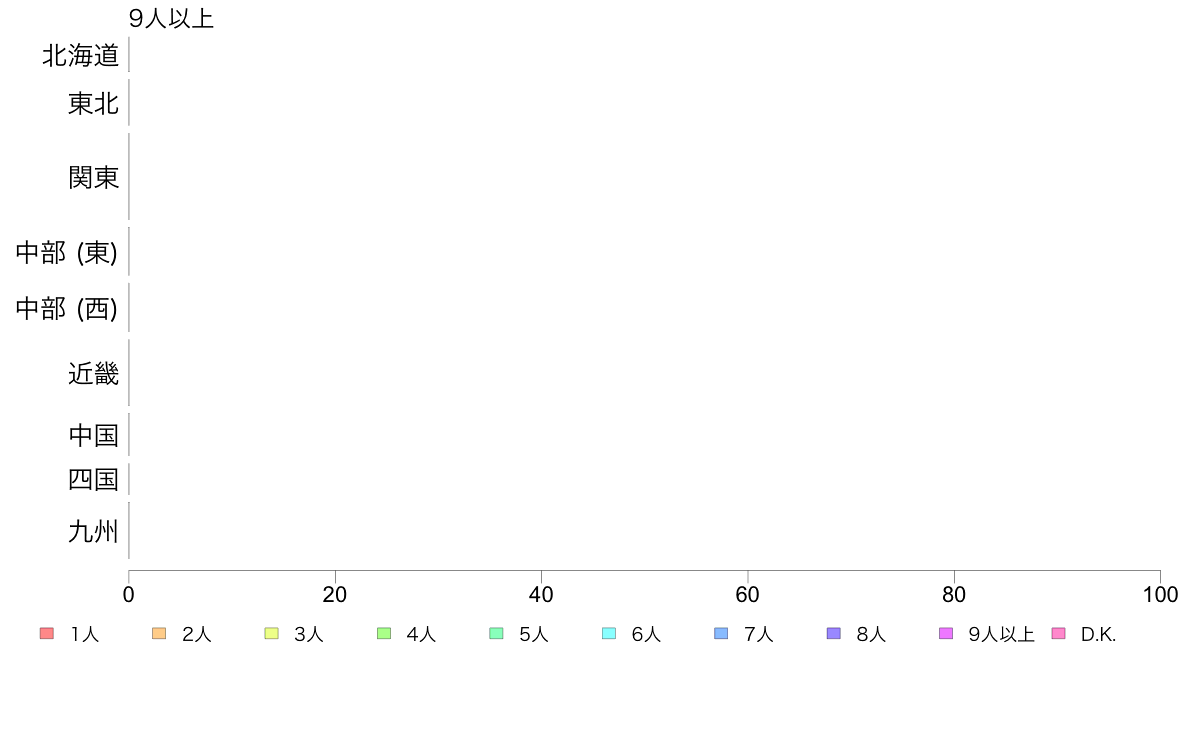This screenshot has width=1188, height=736.
Task: Click the D.K. pink legend swatch
Action: (x=1059, y=634)
